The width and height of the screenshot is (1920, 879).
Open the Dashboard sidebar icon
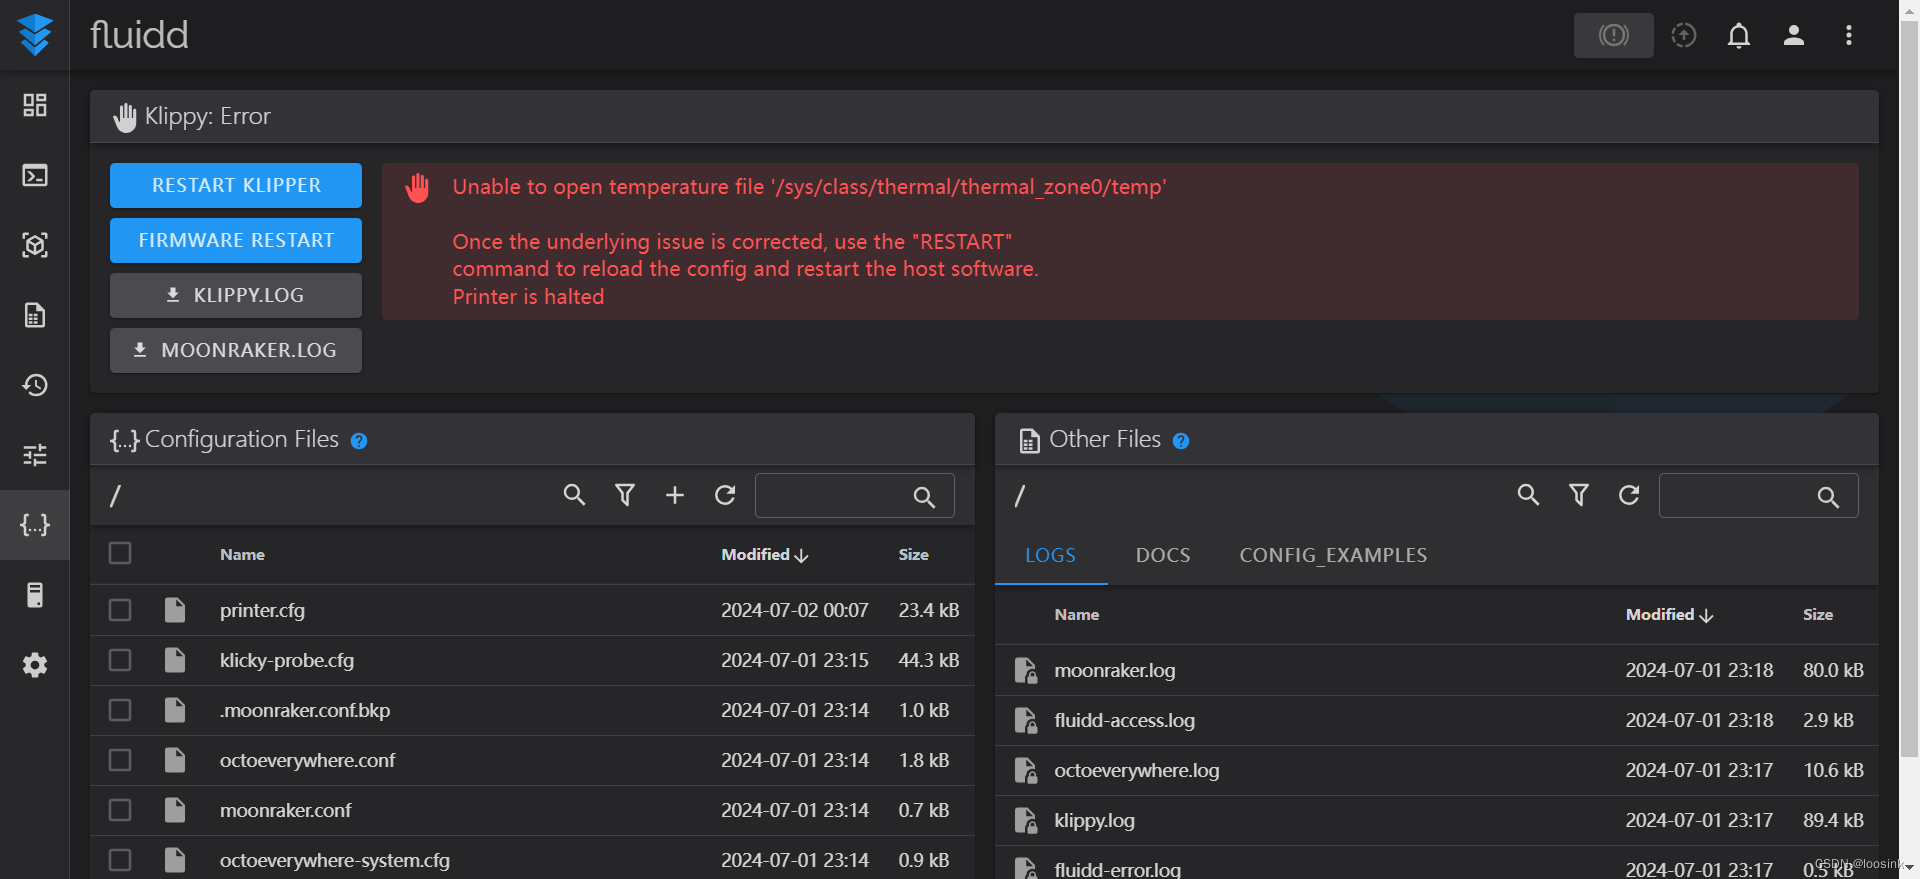[x=35, y=105]
